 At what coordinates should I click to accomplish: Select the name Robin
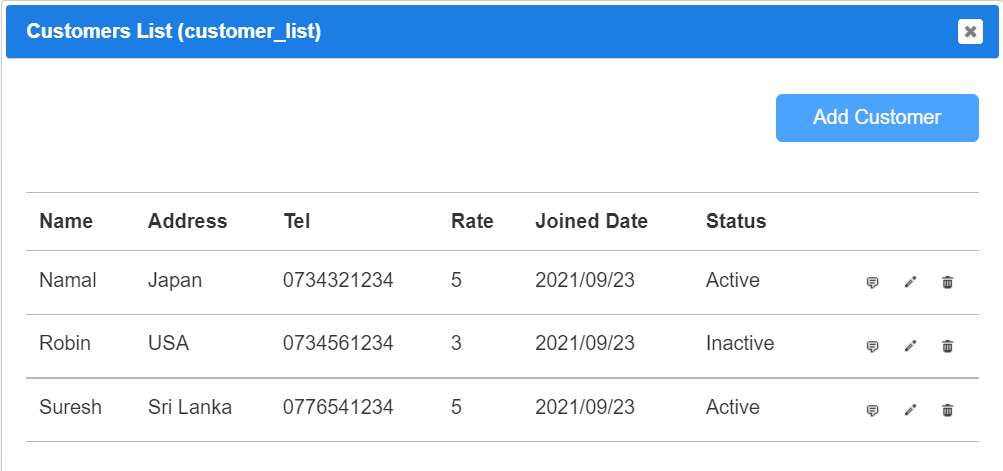65,344
